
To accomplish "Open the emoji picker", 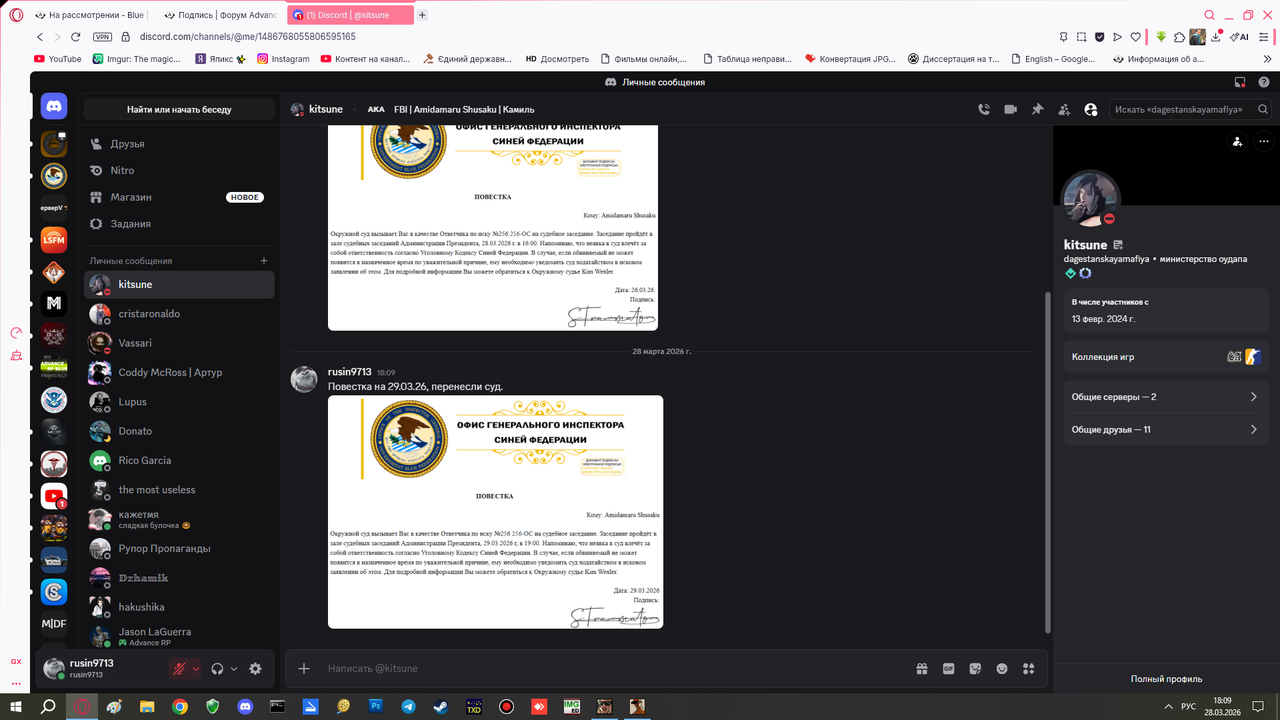I will coord(1002,668).
